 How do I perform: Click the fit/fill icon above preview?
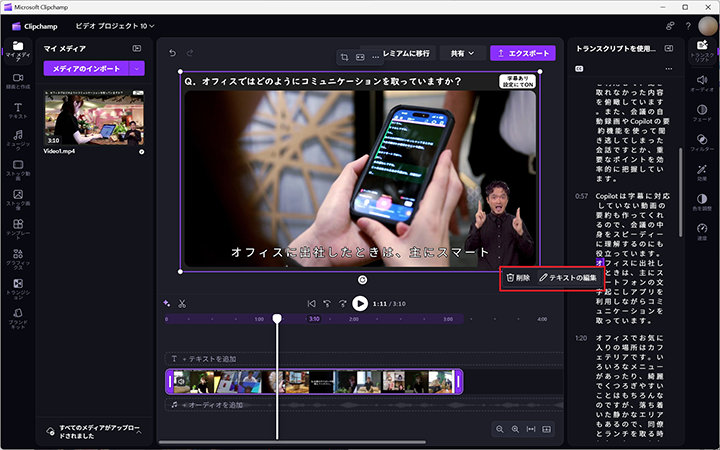[x=360, y=57]
